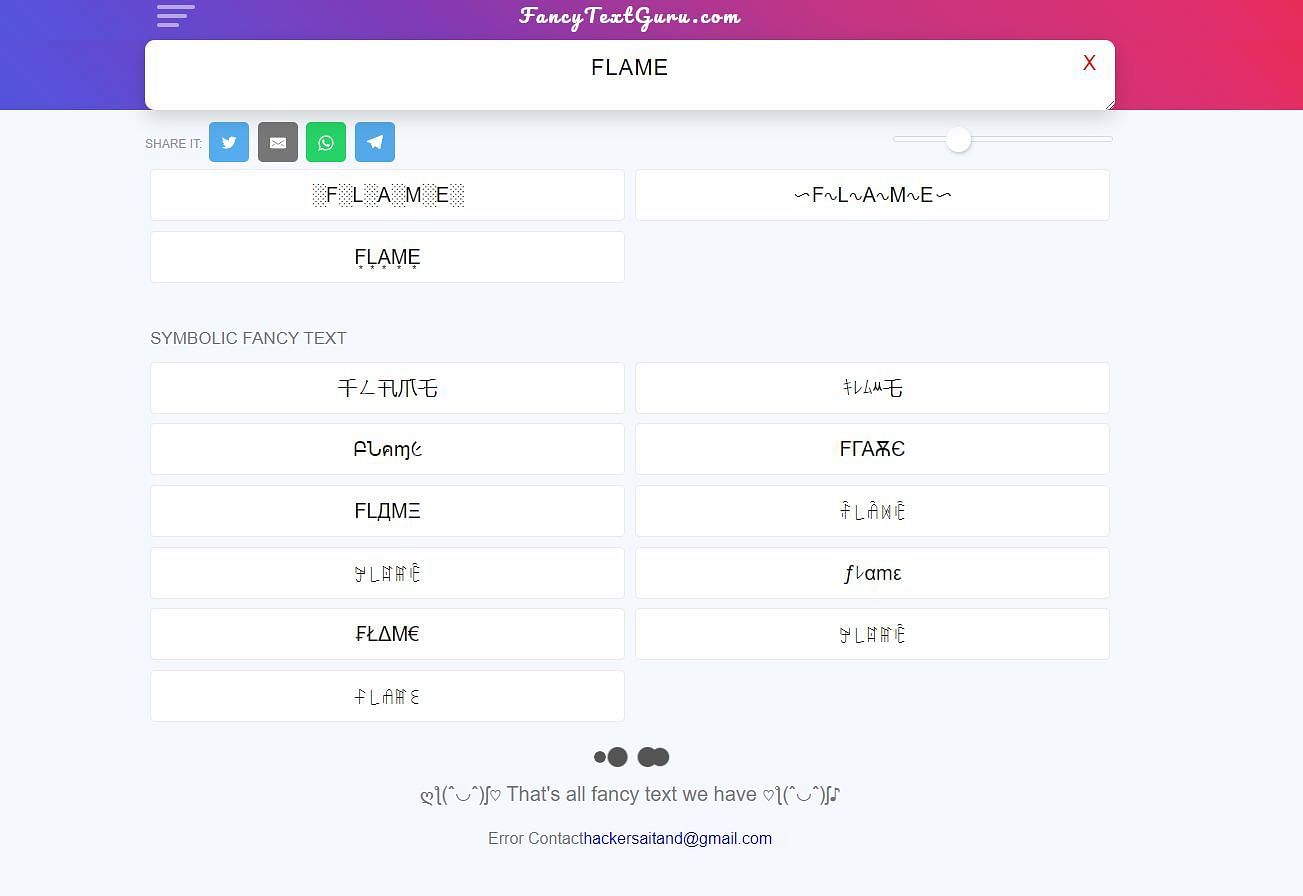Copy the first symbolic style under the heading
1303x896 pixels.
387,388
